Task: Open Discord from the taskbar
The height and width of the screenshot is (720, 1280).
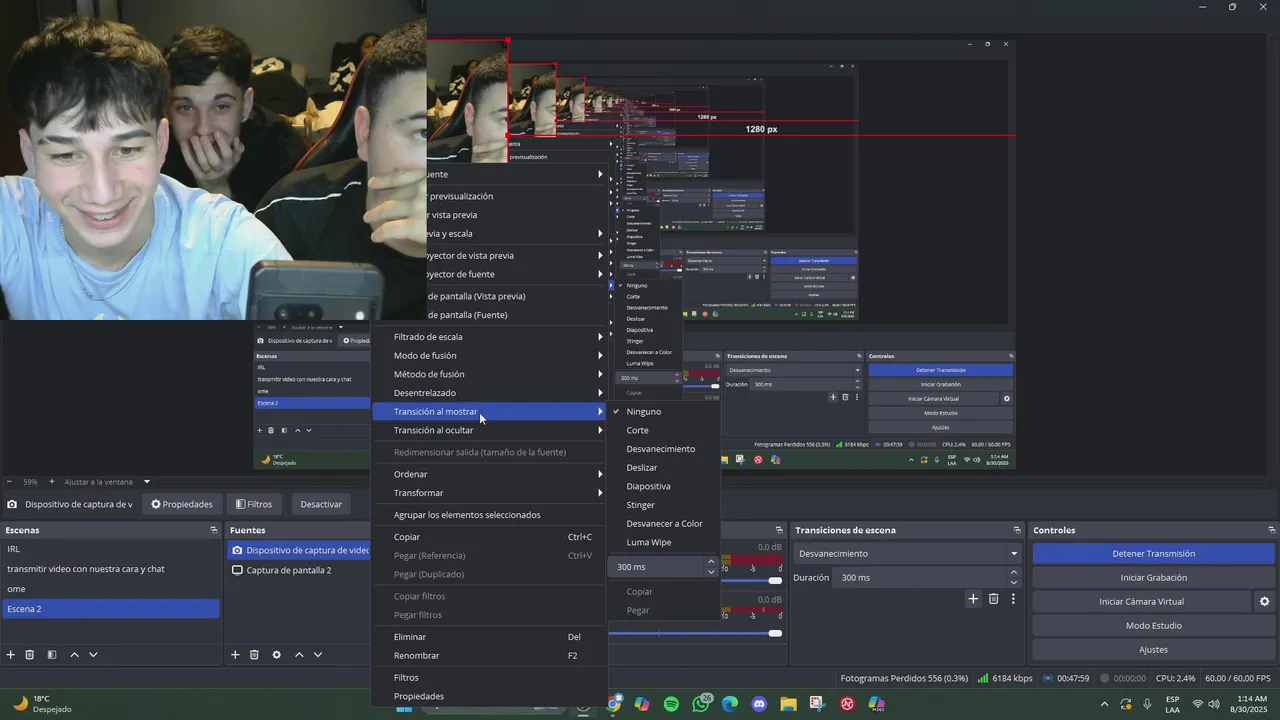Action: coord(758,705)
